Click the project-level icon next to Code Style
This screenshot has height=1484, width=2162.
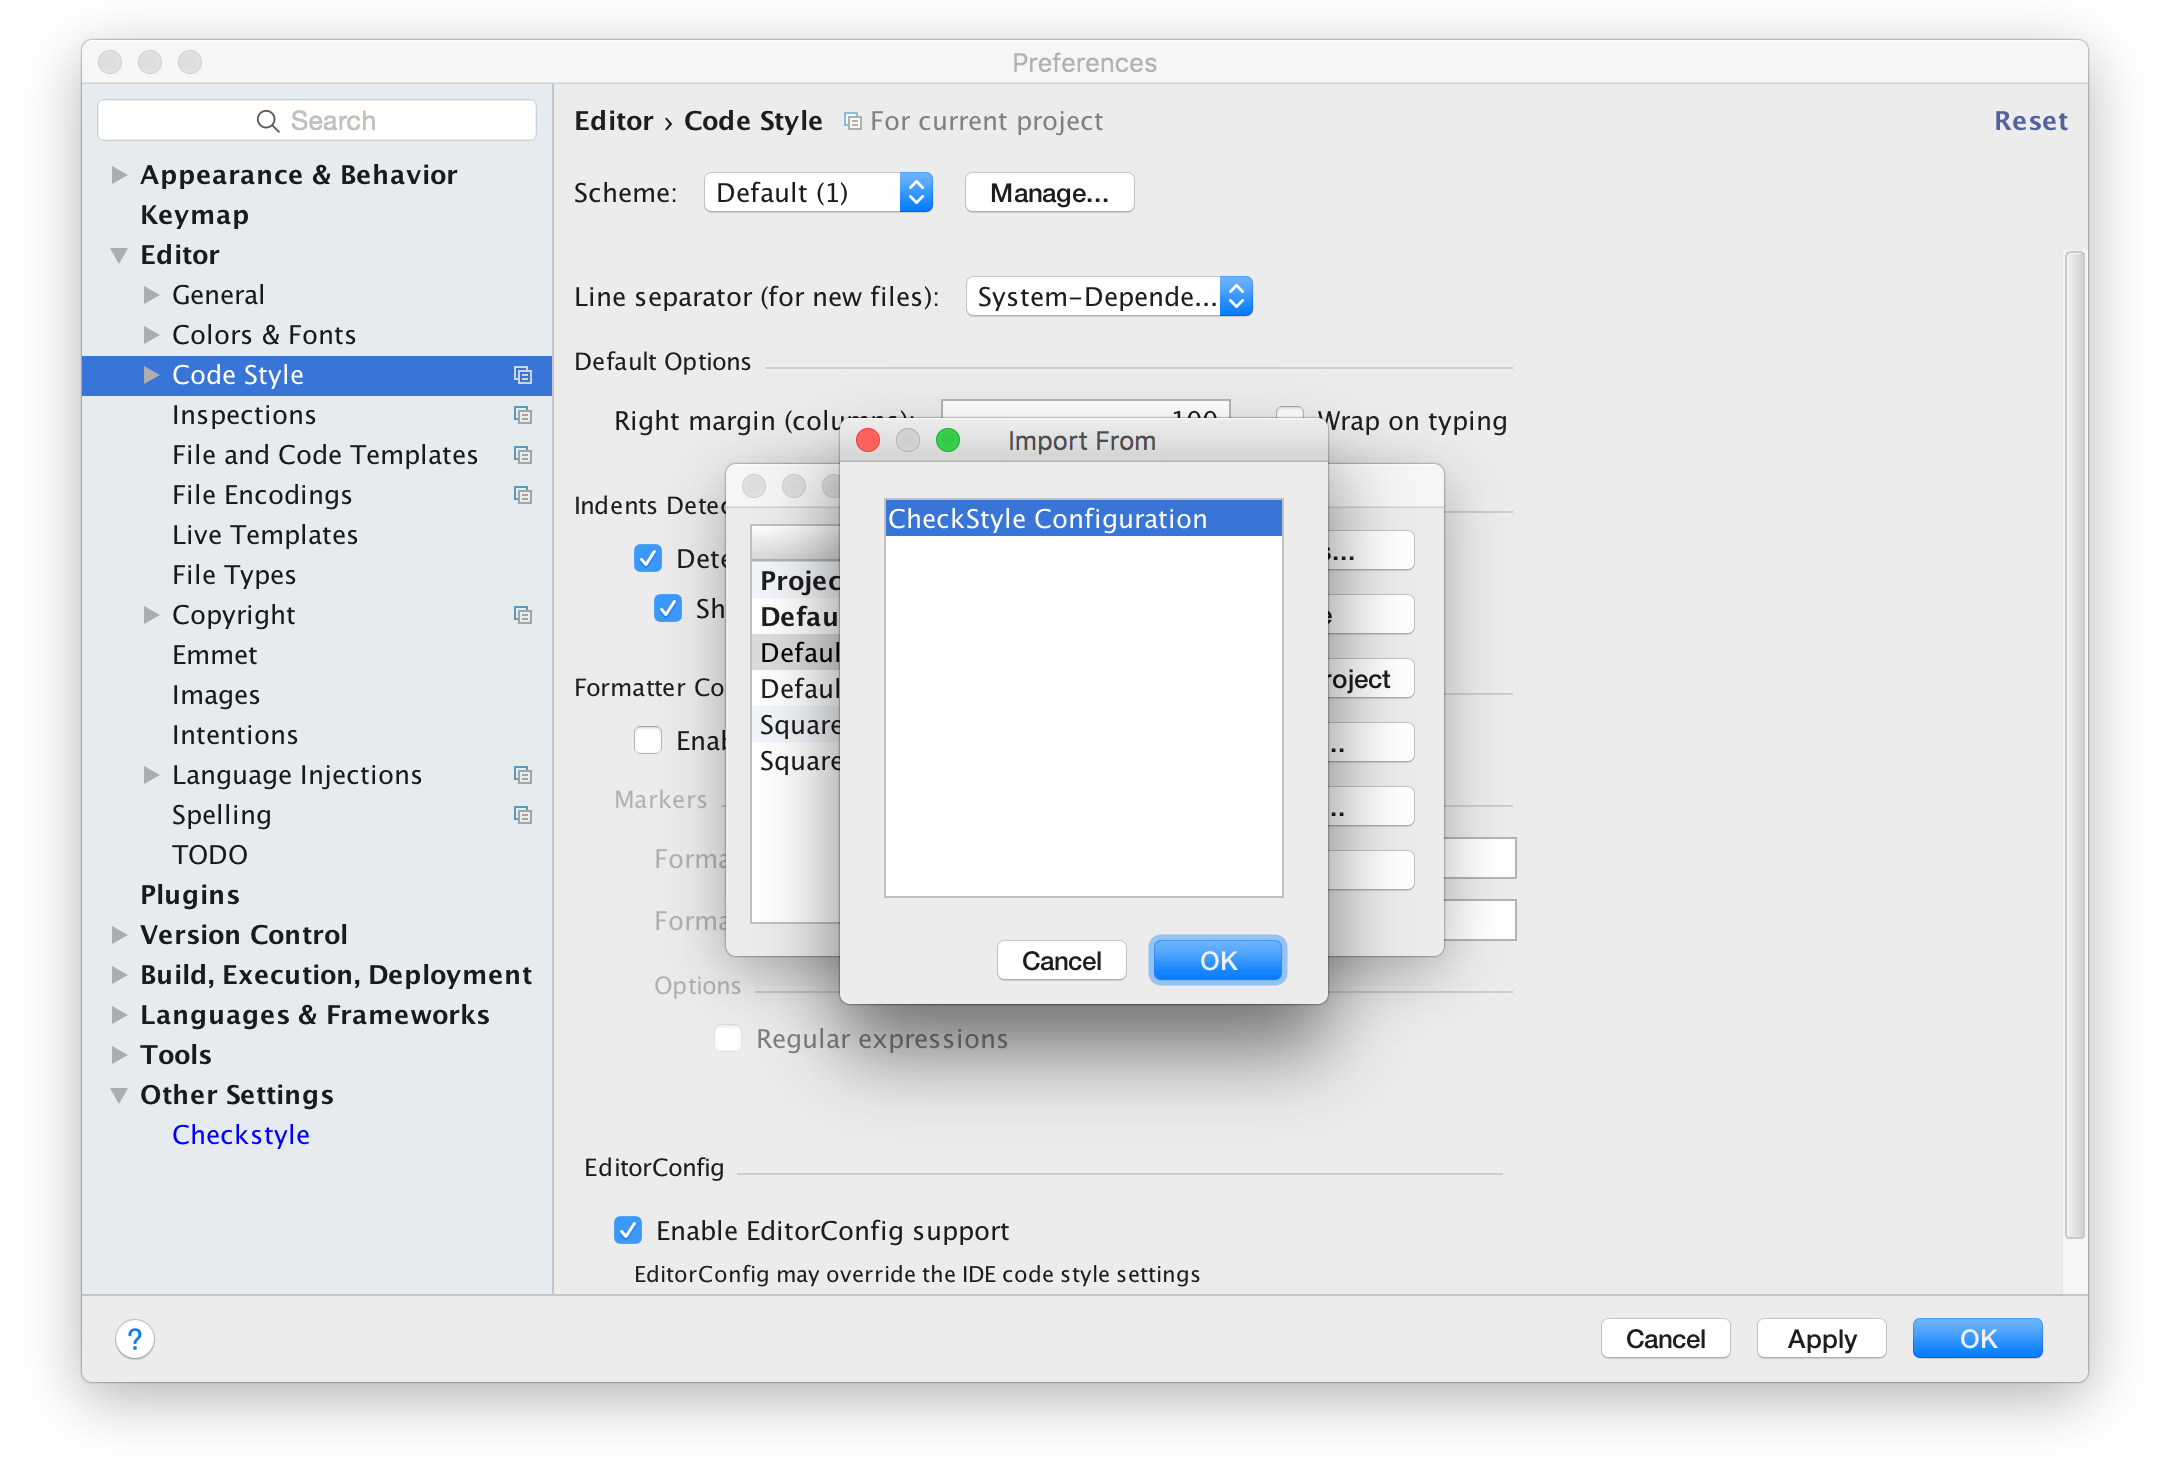[522, 375]
